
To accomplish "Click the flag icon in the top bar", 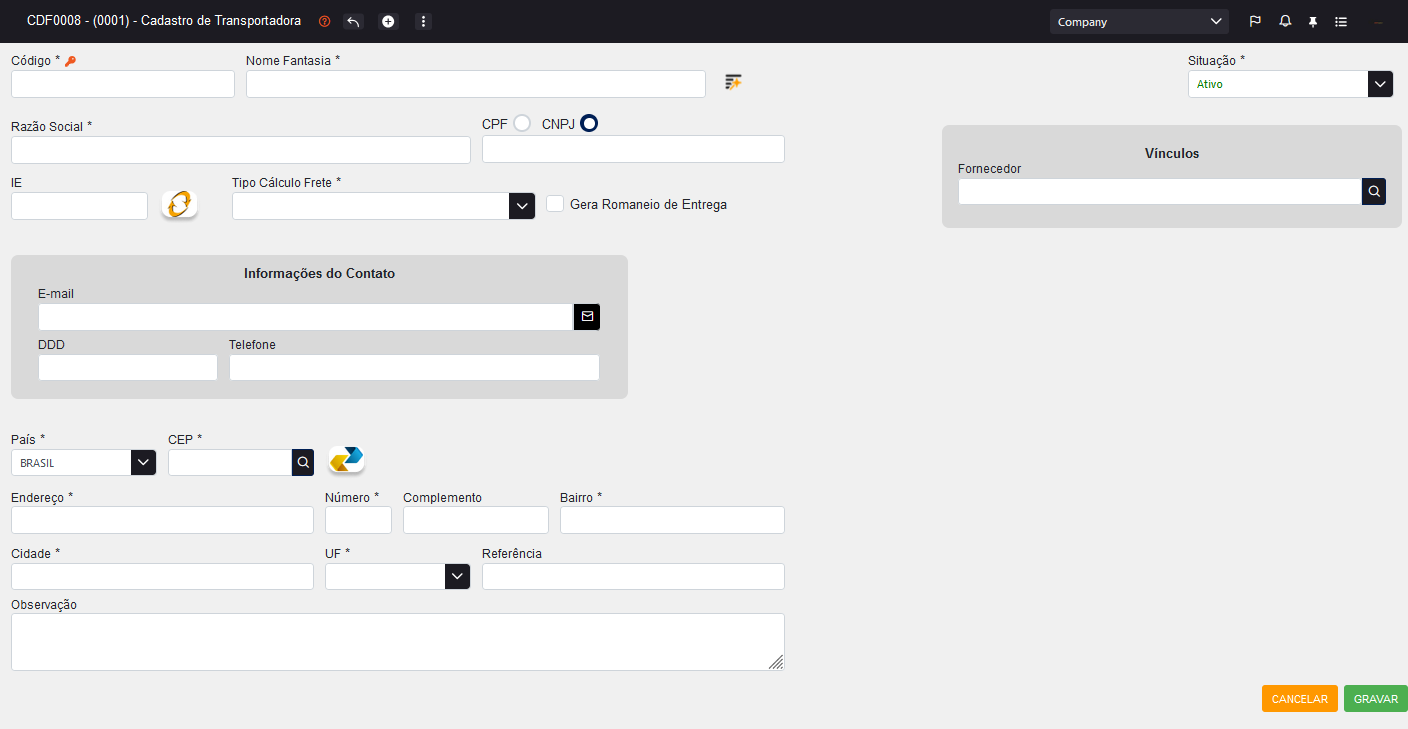I will tap(1255, 21).
